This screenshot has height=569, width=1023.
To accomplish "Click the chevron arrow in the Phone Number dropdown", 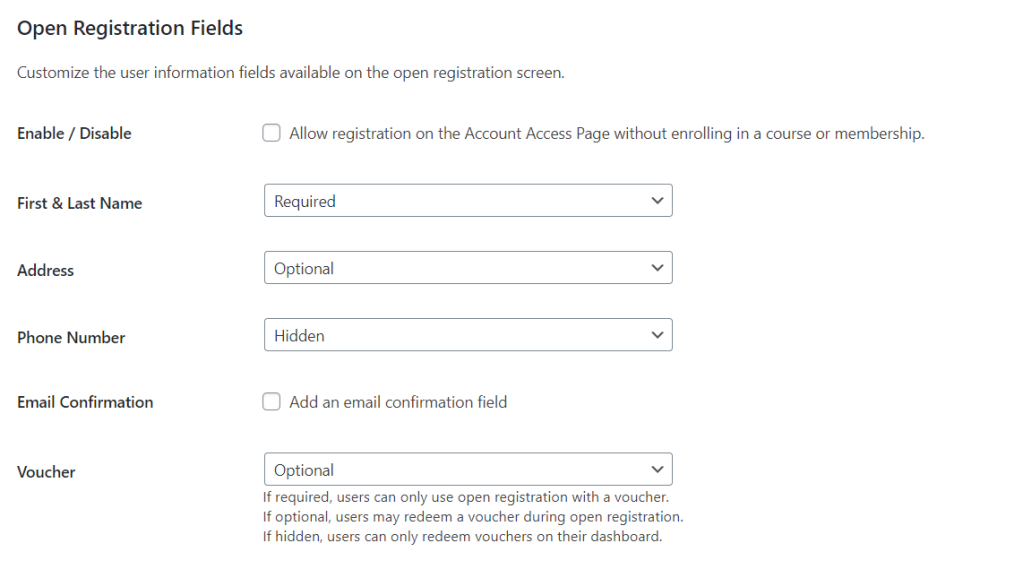I will coord(657,335).
